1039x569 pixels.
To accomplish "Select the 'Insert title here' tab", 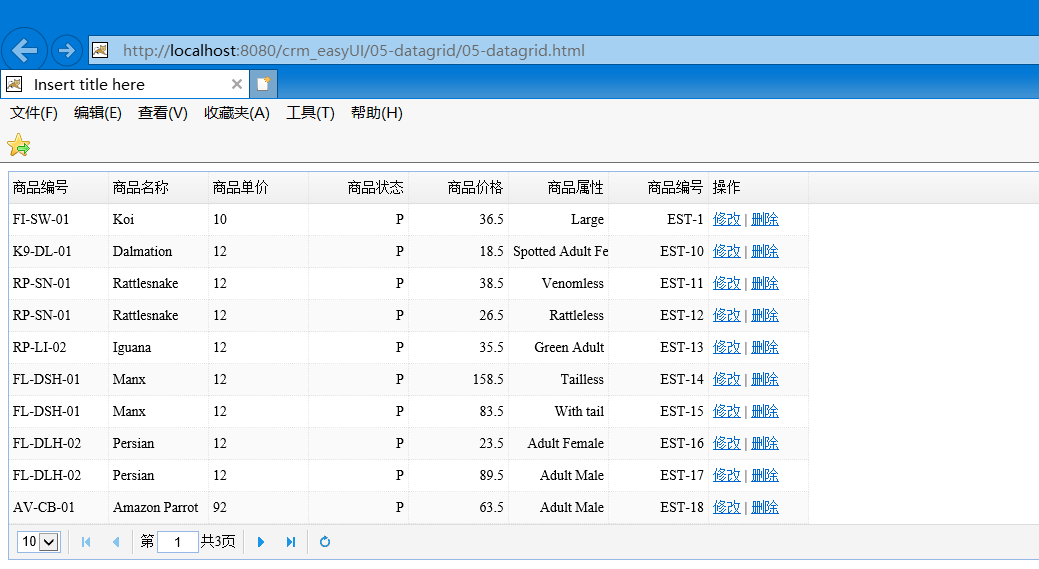I will 125,84.
